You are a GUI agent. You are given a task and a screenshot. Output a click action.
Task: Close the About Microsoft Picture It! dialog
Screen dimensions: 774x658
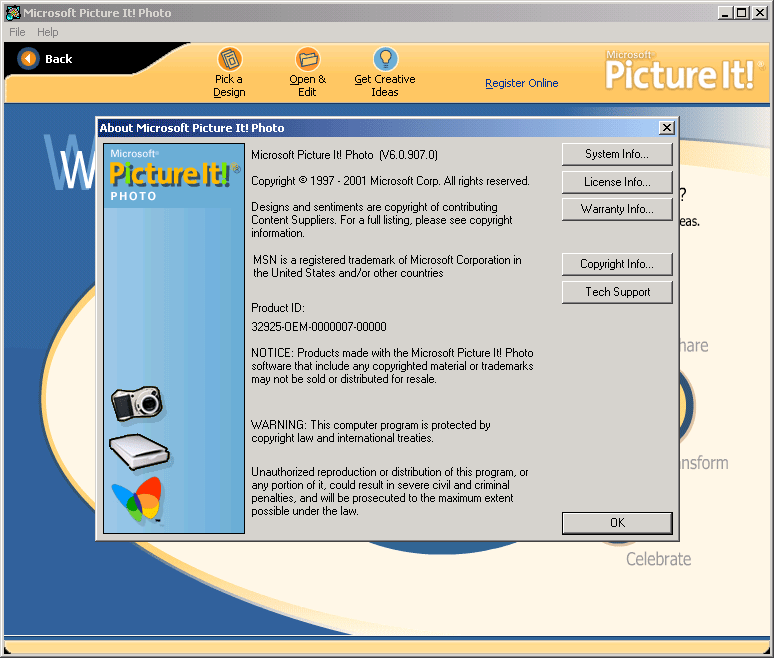(667, 128)
